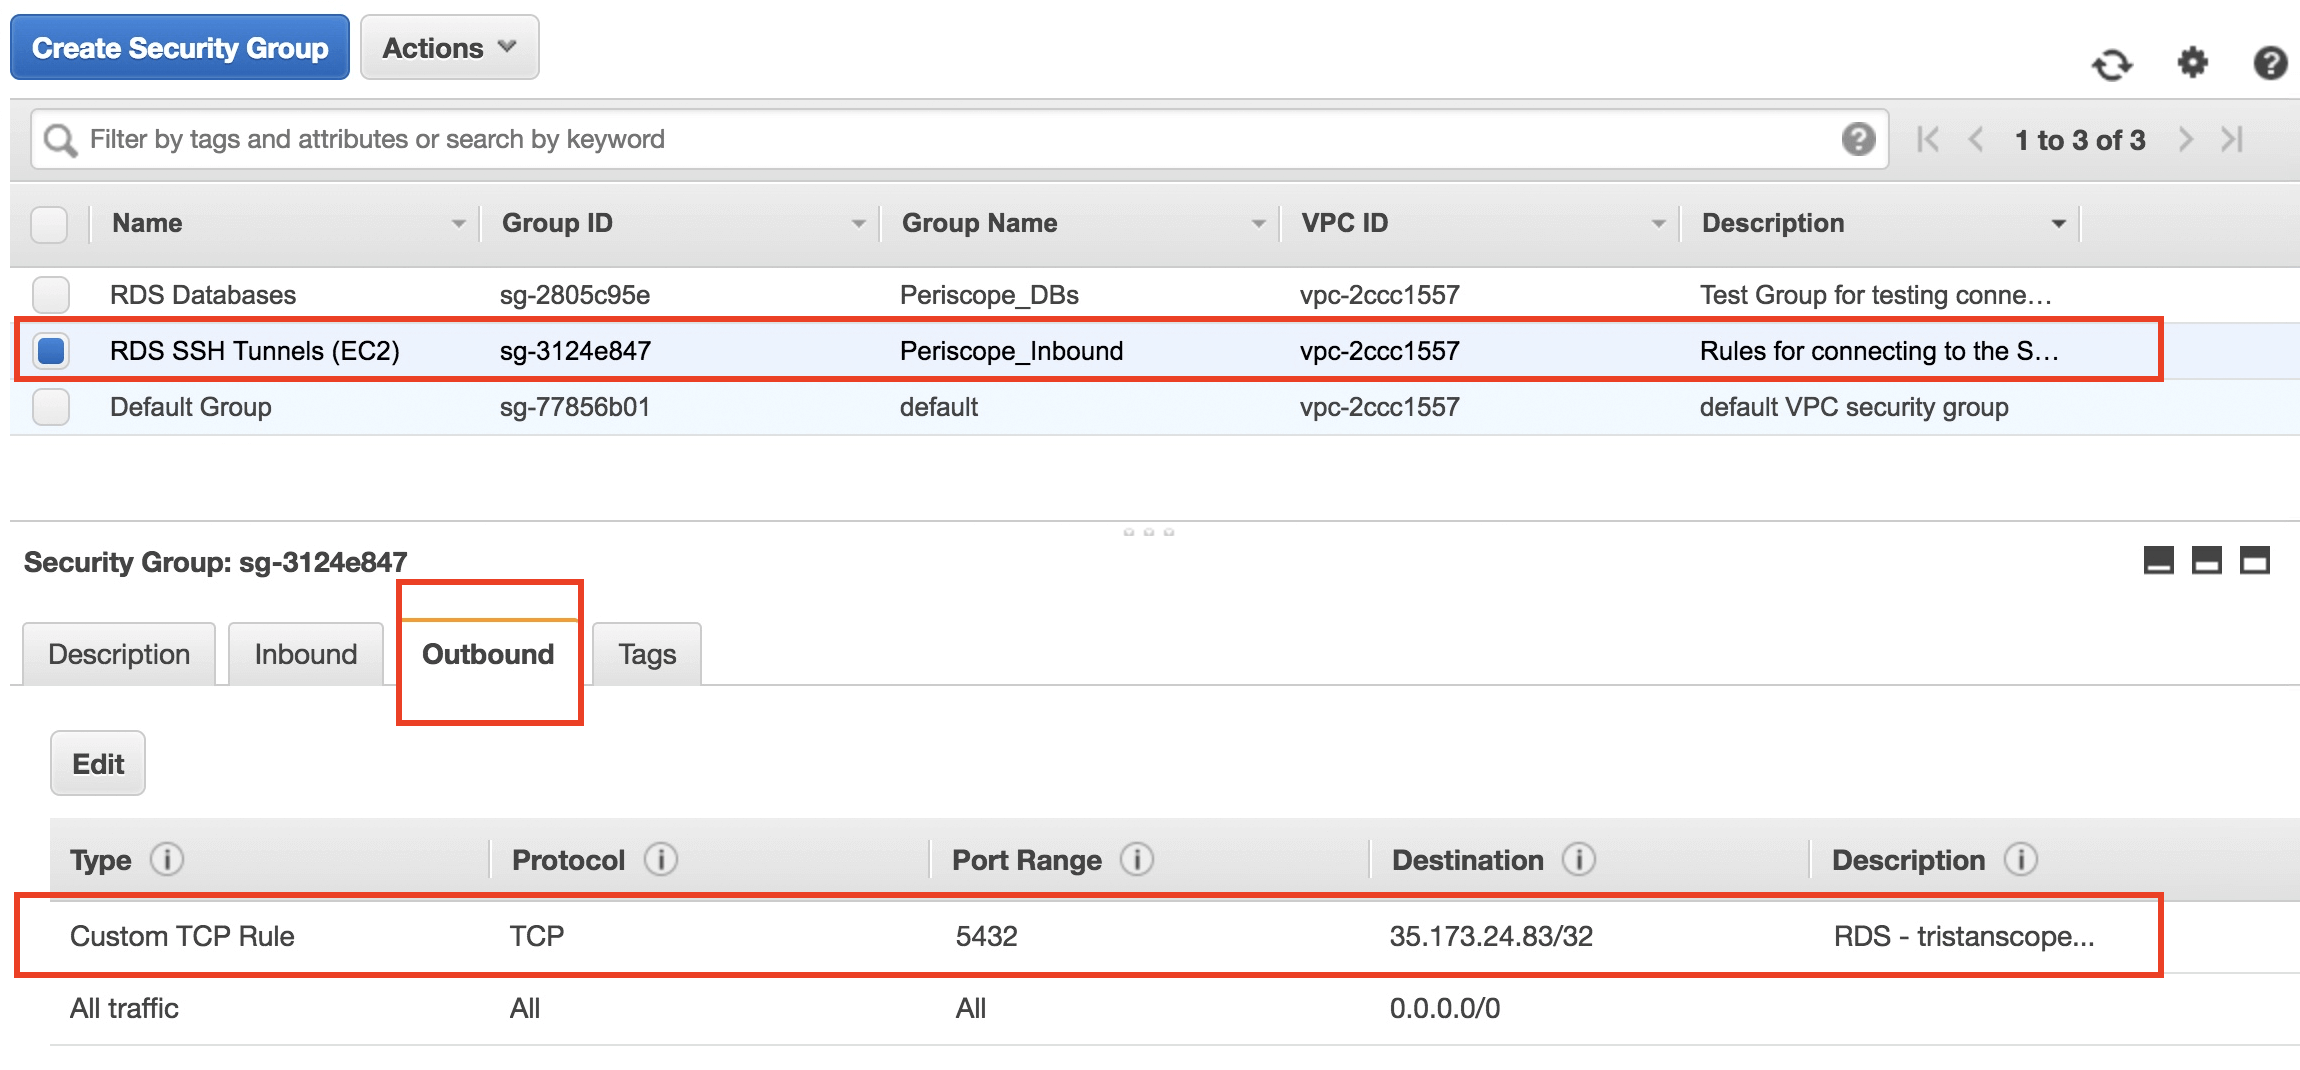The width and height of the screenshot is (2300, 1070).
Task: Click the vpc-2ccc1557 value in Default Group row
Action: click(x=1380, y=407)
